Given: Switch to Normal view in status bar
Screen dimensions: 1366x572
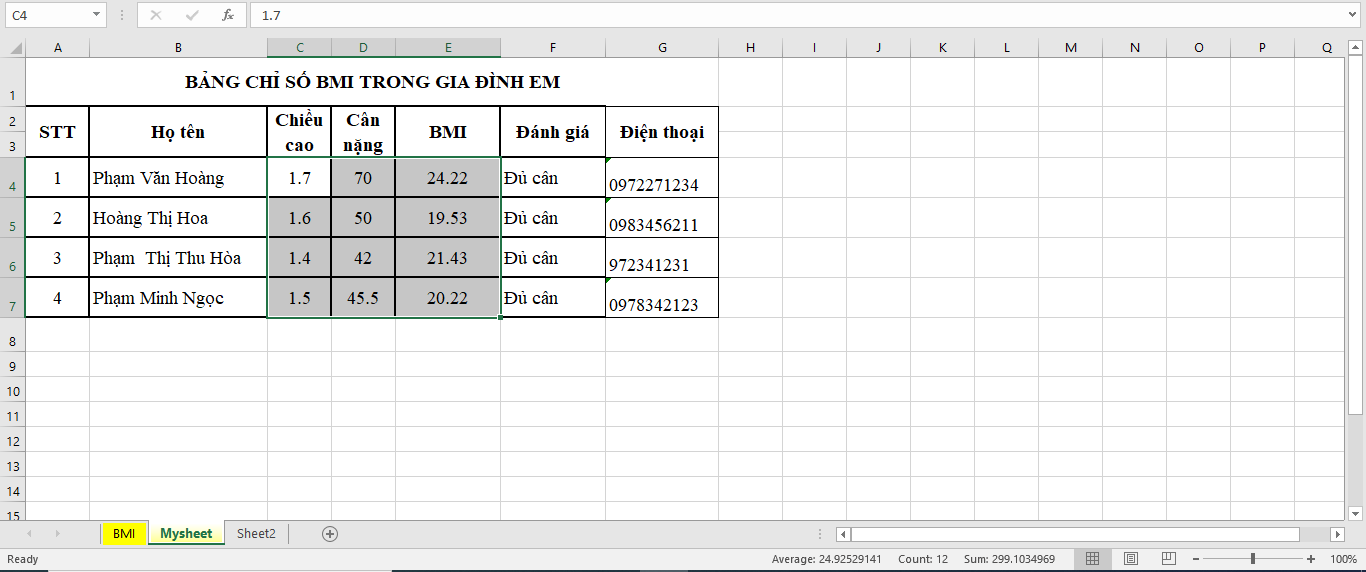Looking at the screenshot, I should click(1093, 559).
